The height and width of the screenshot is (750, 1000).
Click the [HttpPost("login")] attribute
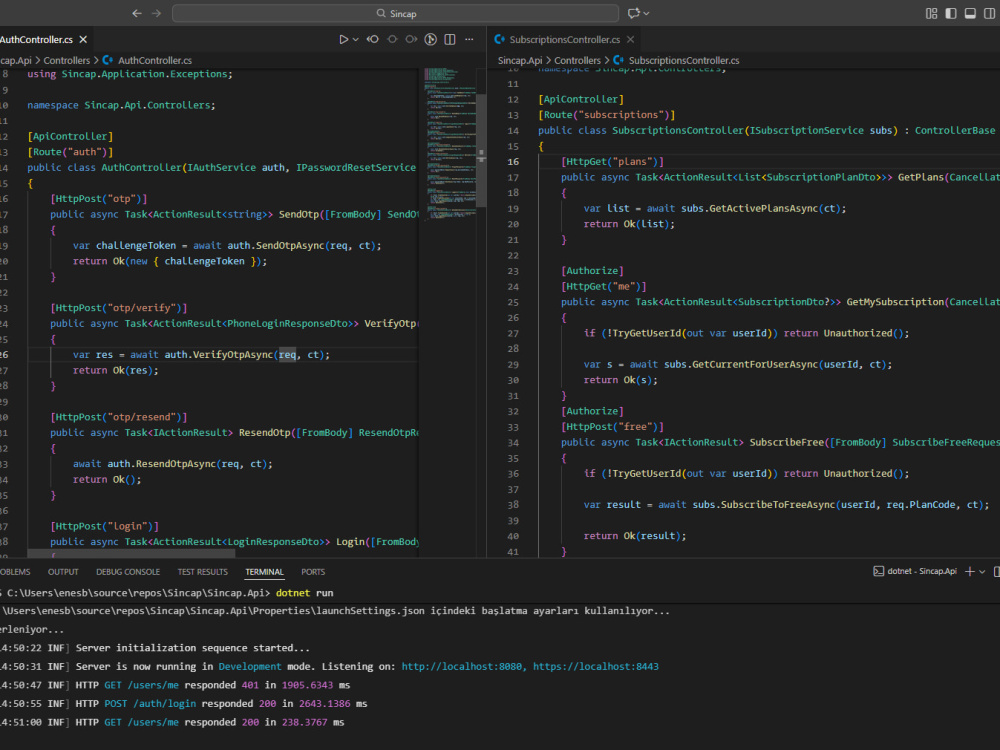click(x=105, y=526)
